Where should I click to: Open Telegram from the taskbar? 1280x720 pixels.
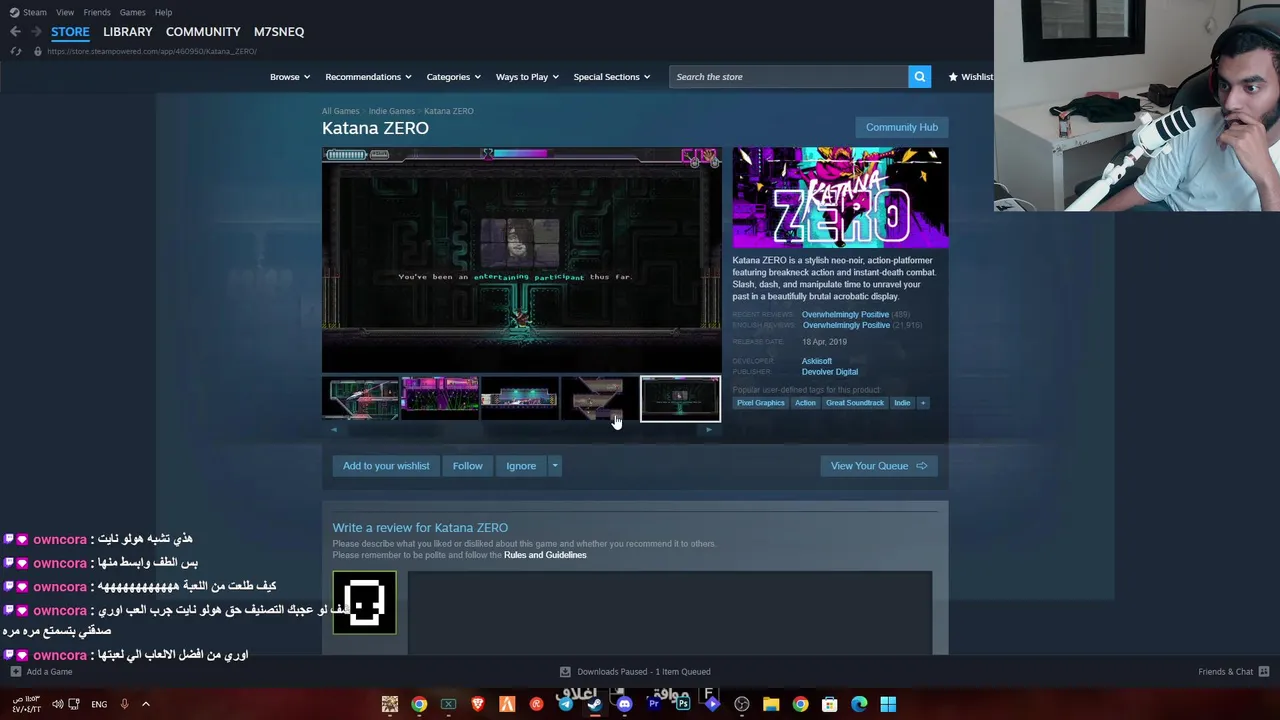point(566,704)
